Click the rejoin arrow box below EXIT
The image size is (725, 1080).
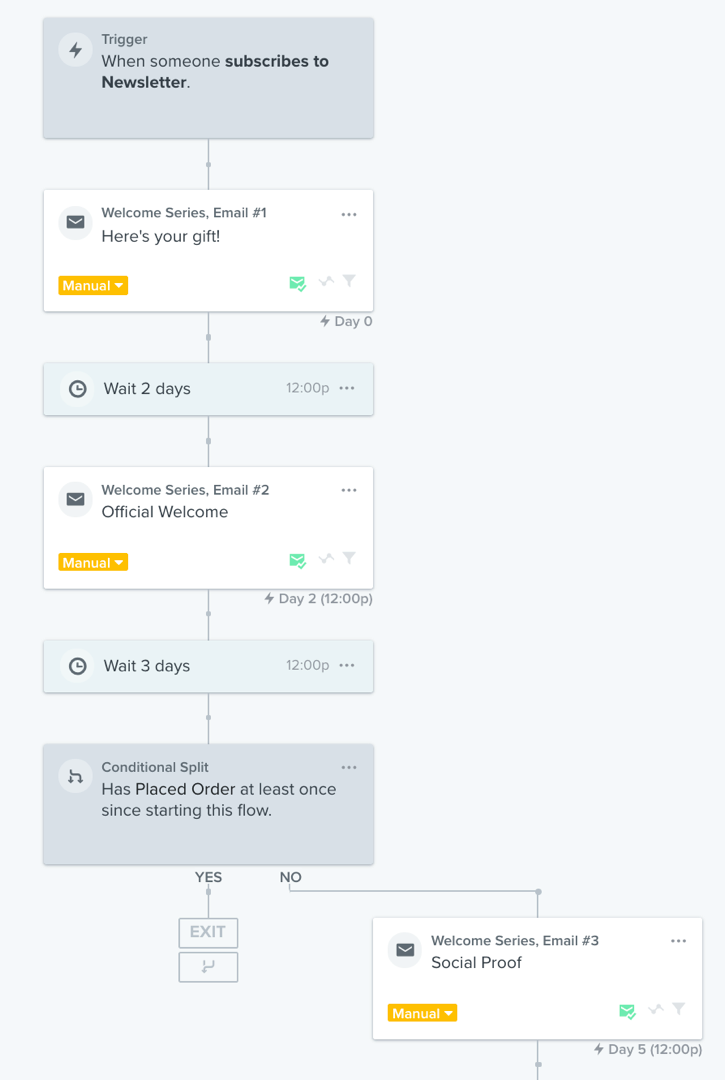pyautogui.click(x=208, y=967)
